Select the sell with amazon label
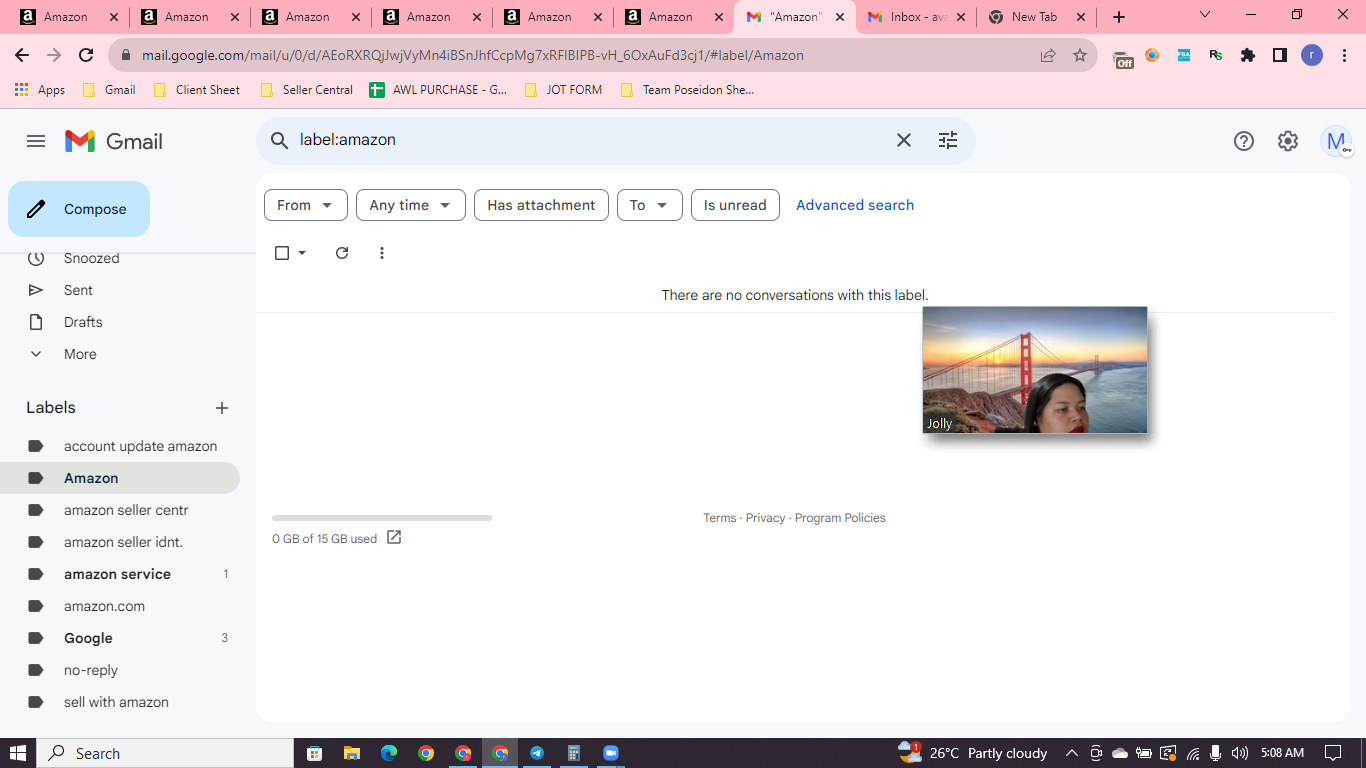Viewport: 1366px width, 768px height. click(x=120, y=702)
